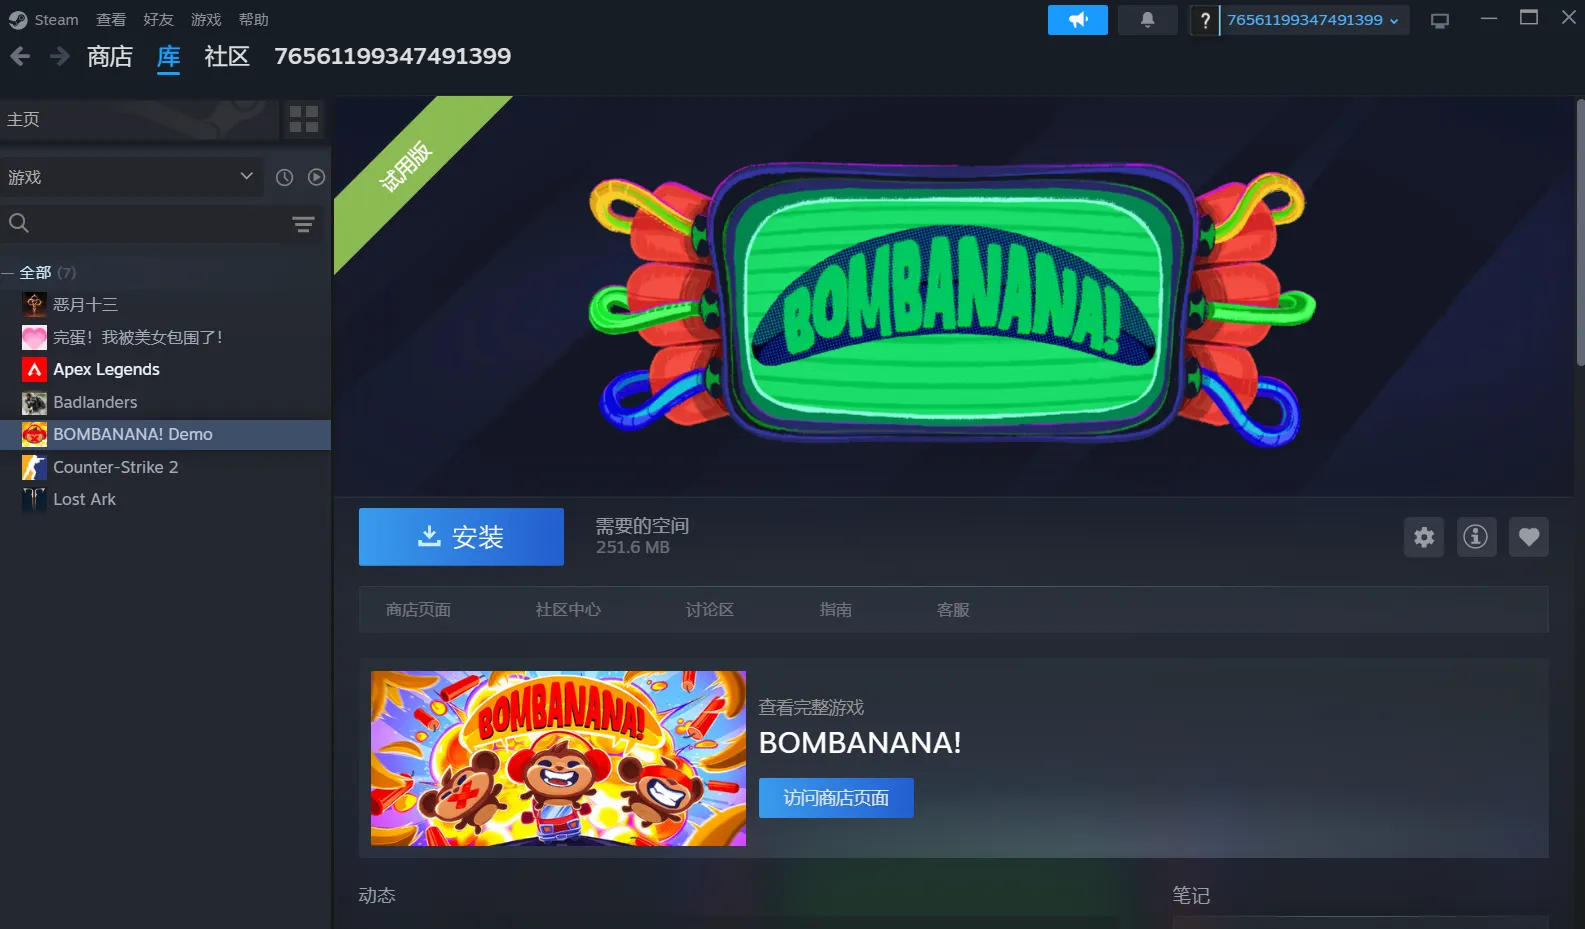
Task: Click the 访问商店页面 button
Action: (836, 798)
